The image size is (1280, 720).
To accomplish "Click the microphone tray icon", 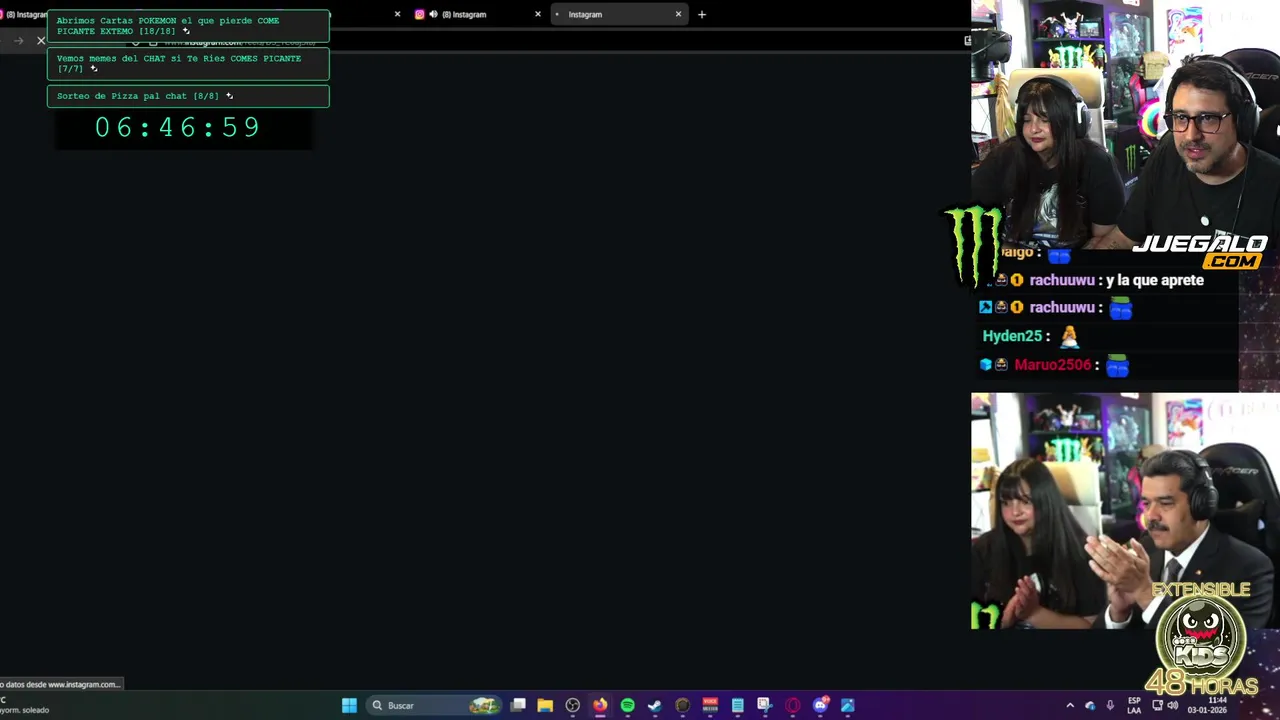I will coord(1110,705).
